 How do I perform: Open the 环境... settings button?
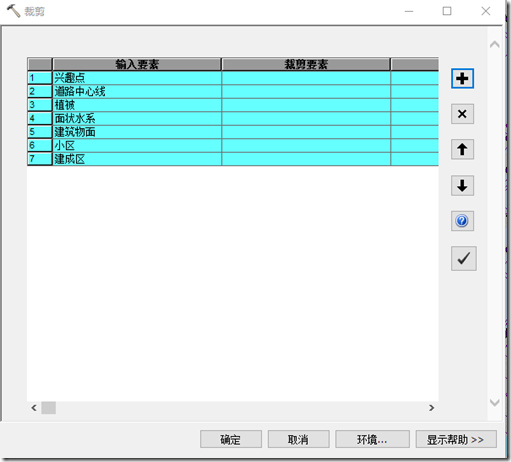pos(372,439)
